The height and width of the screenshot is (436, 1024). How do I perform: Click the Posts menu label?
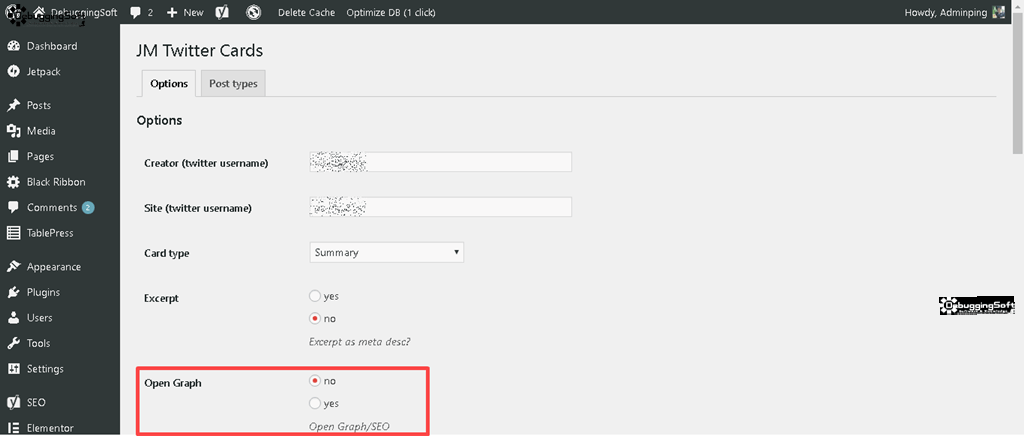pos(39,106)
